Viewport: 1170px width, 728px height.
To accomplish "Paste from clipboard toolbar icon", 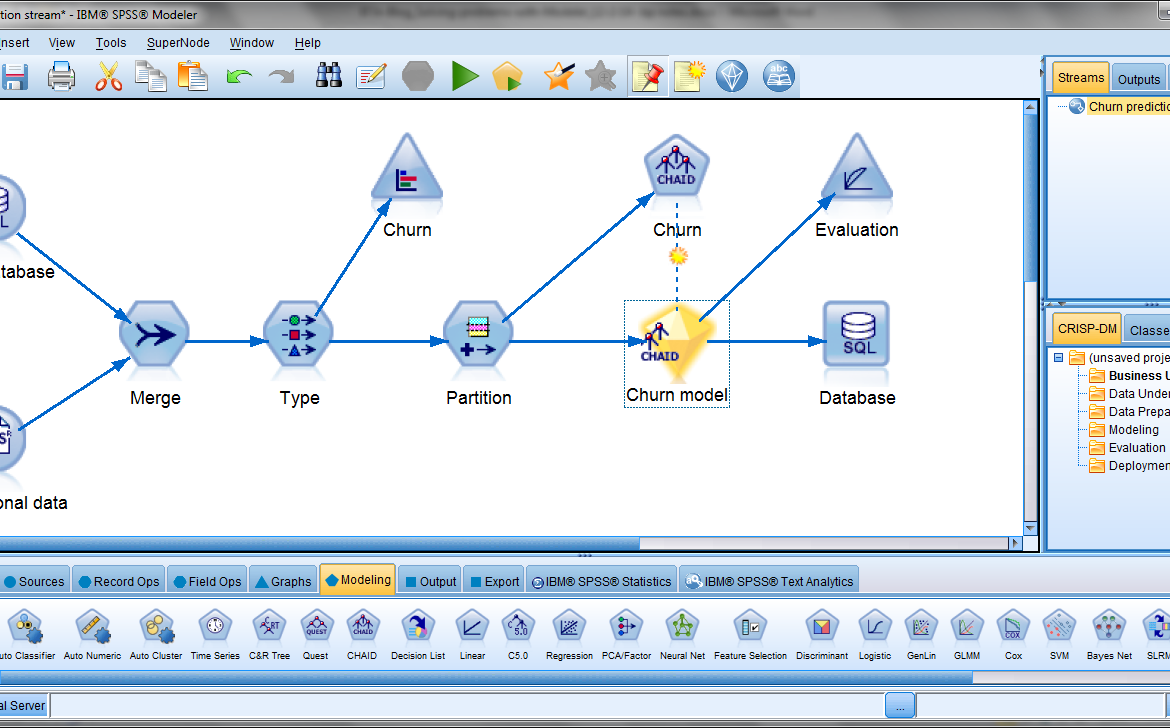I will 193,77.
